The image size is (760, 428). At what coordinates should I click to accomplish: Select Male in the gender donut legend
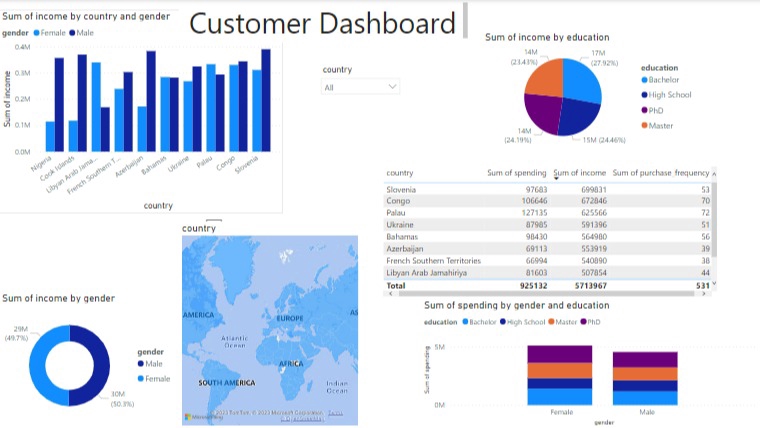[150, 364]
